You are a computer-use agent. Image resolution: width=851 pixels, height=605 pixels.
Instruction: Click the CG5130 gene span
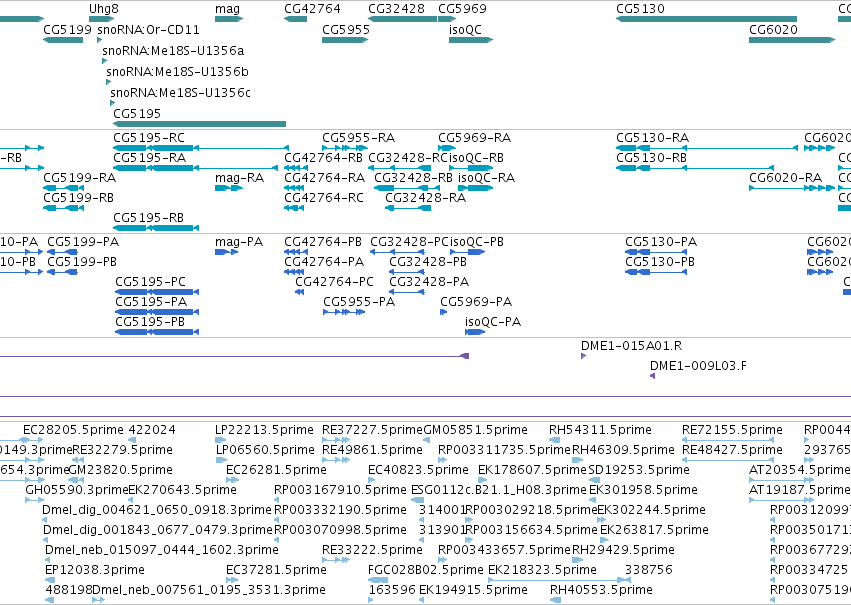pos(706,19)
